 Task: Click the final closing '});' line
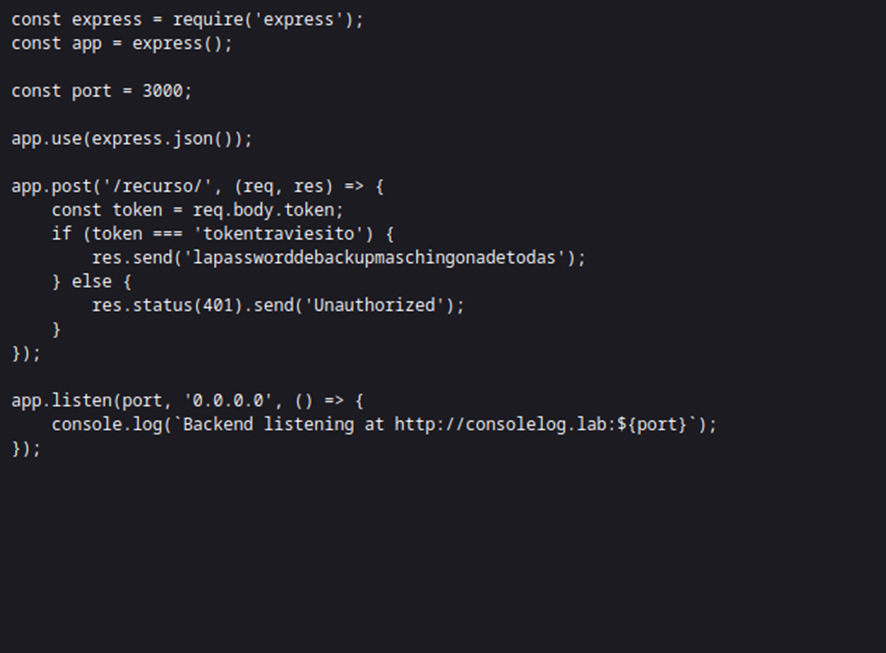[26, 448]
